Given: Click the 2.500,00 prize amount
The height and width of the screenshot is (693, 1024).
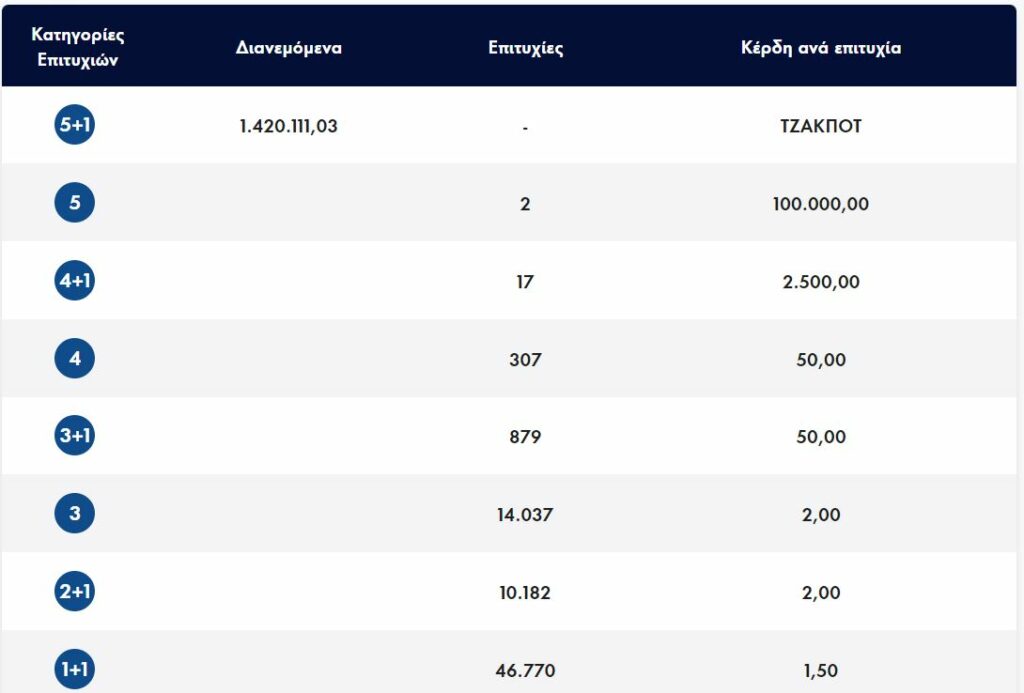Looking at the screenshot, I should point(821,282).
